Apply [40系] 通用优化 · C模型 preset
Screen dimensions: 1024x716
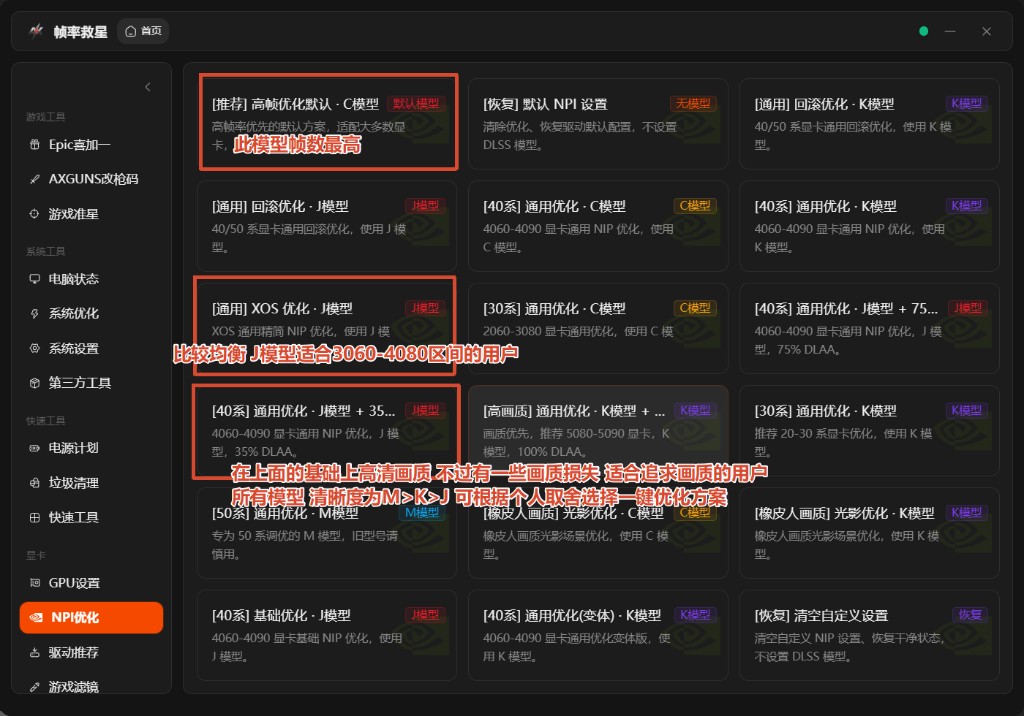598,226
